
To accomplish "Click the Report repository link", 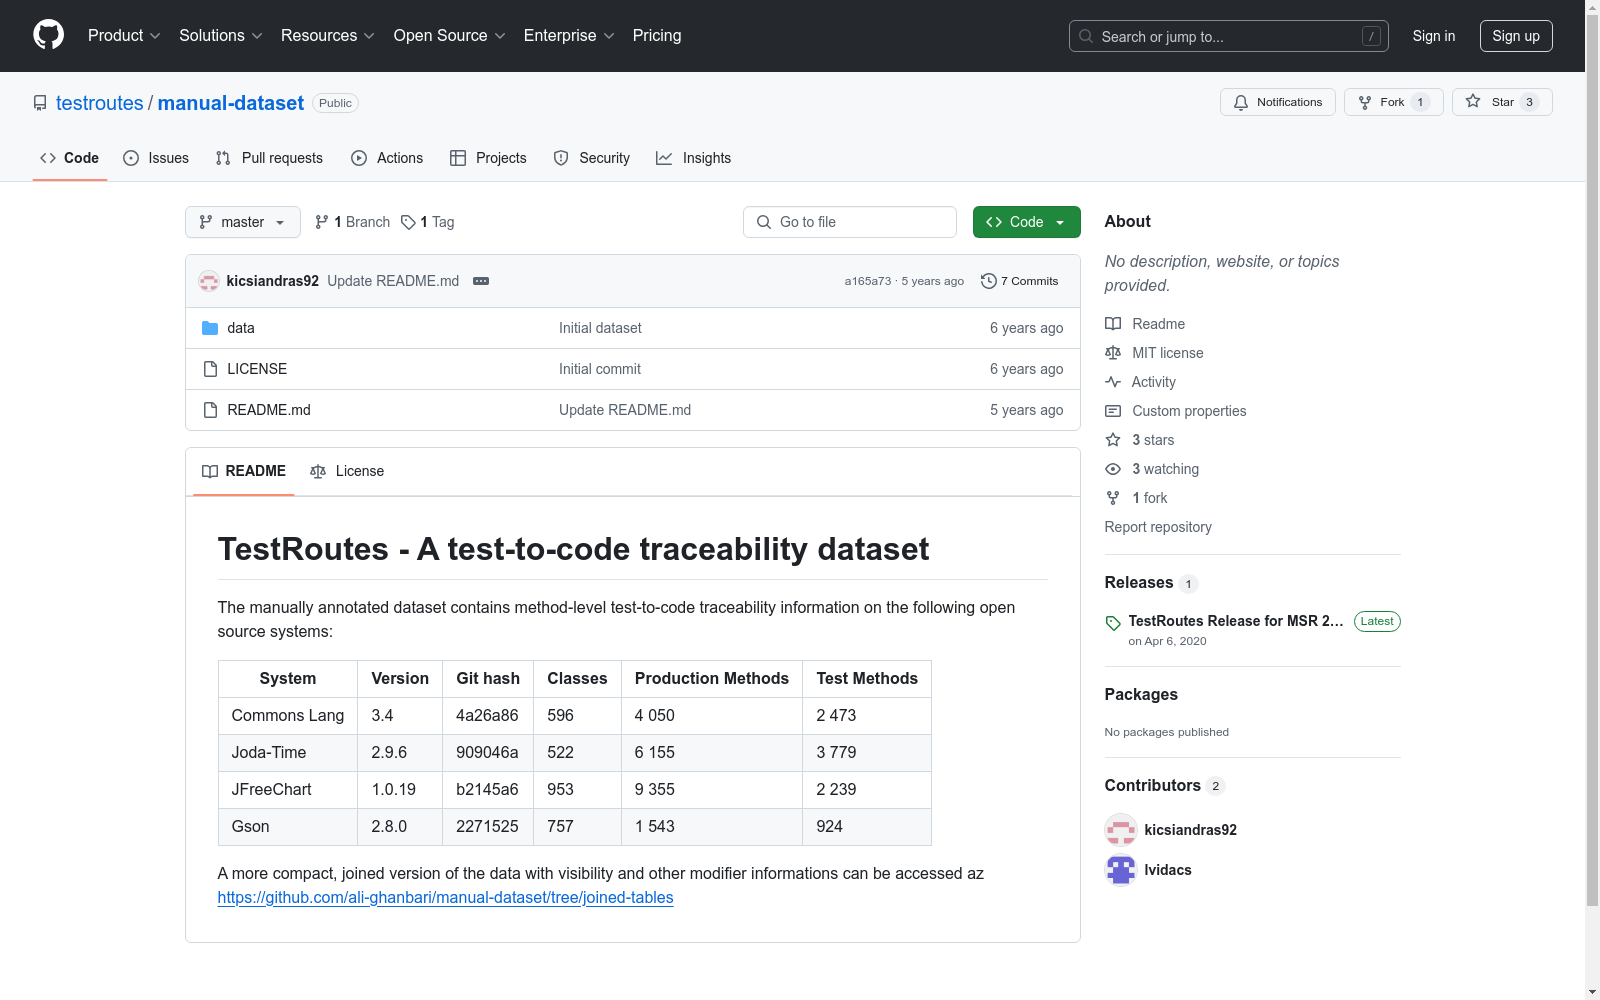I will pyautogui.click(x=1158, y=527).
